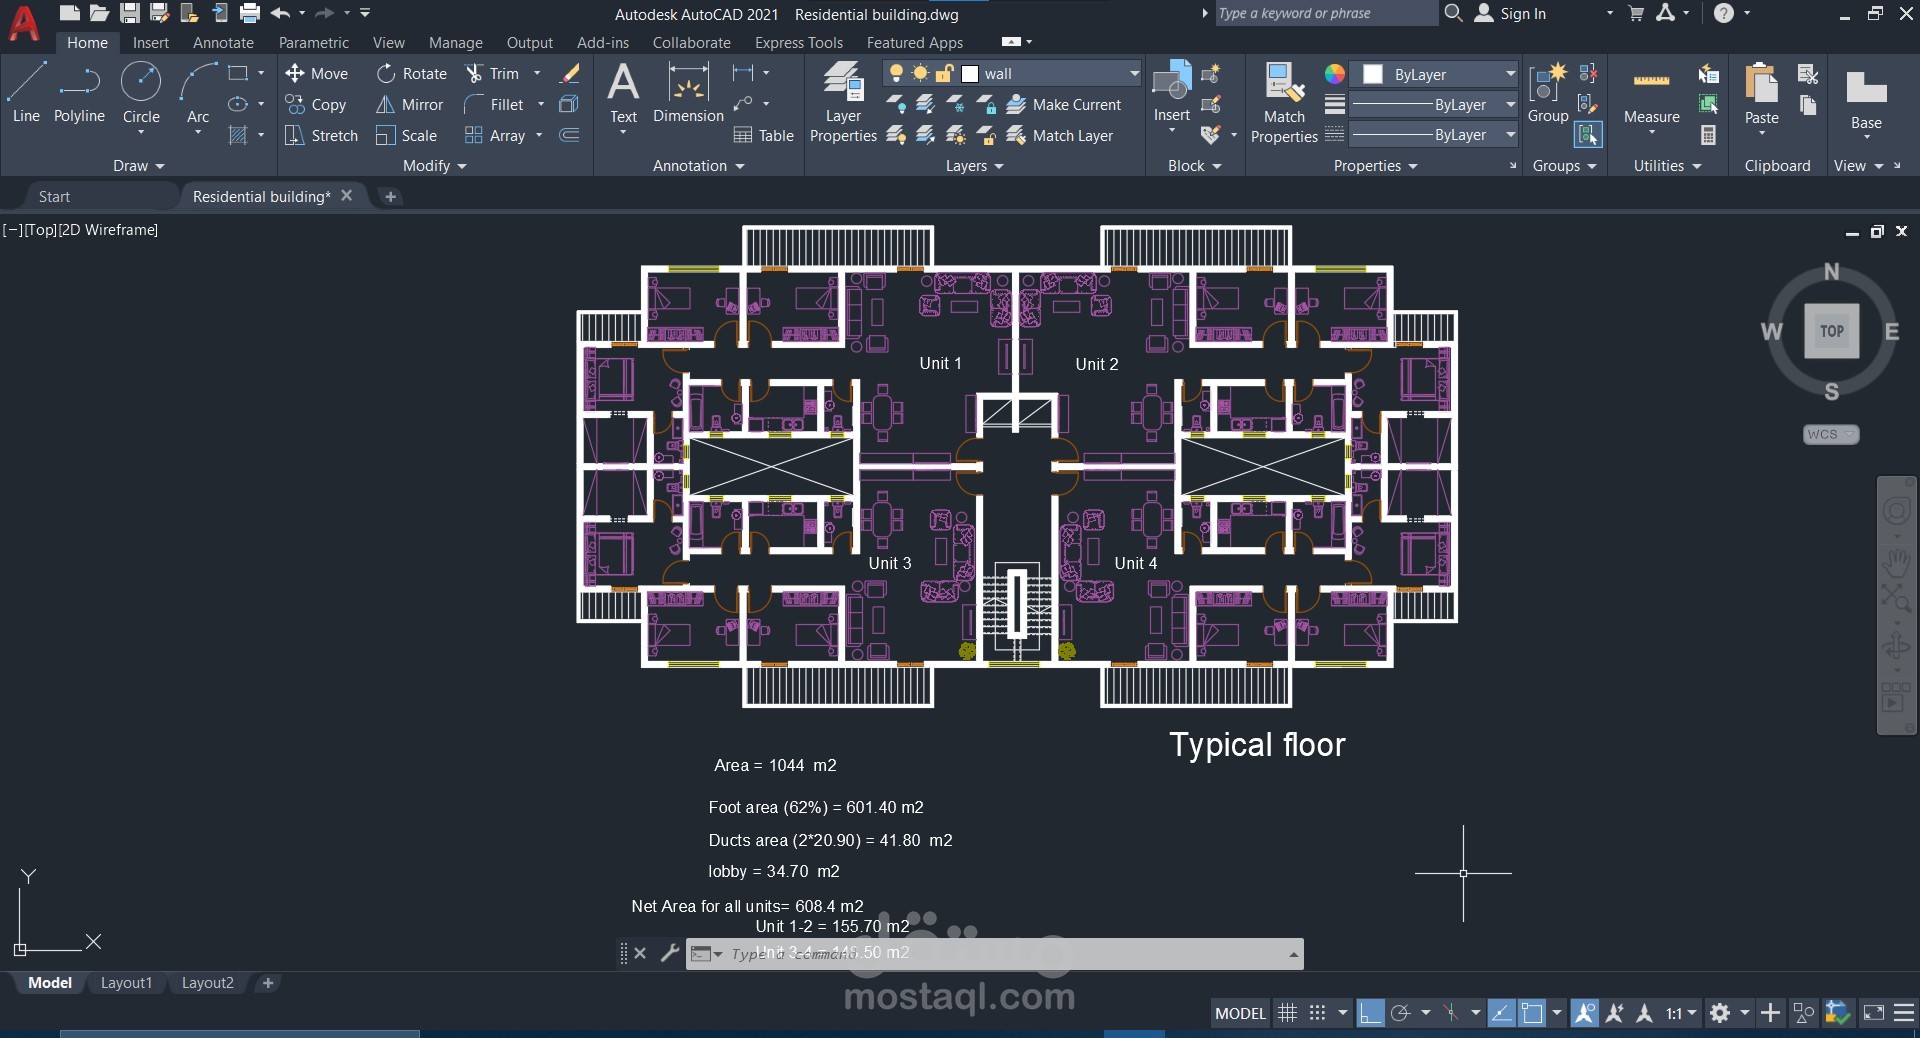This screenshot has width=1920, height=1038.
Task: Choose the Mirror tool
Action: pos(409,104)
